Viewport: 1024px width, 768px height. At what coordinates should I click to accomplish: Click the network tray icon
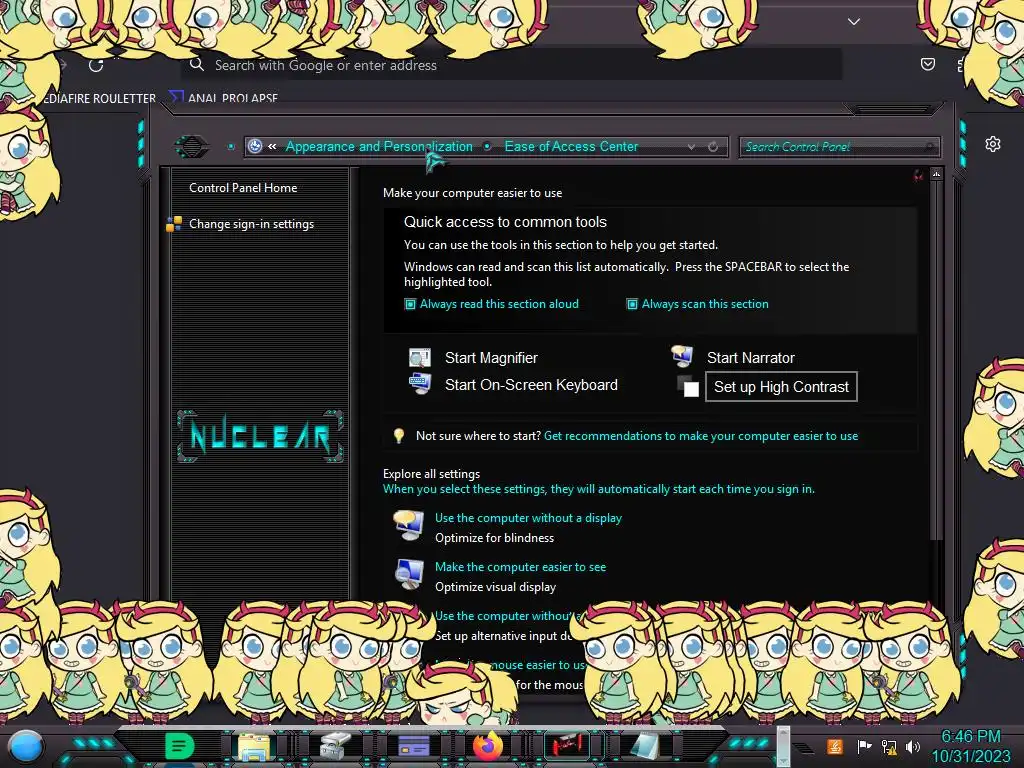[x=888, y=746]
